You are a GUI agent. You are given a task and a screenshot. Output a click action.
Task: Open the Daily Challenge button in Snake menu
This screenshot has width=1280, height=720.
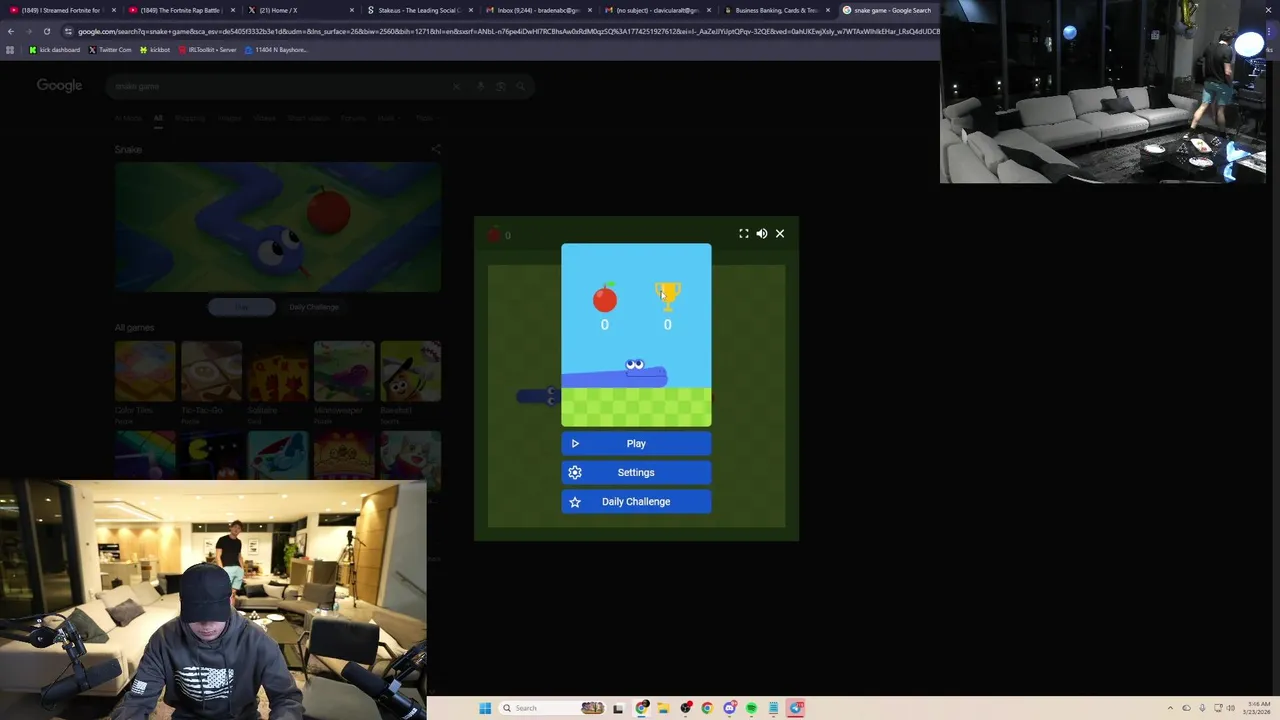click(636, 501)
